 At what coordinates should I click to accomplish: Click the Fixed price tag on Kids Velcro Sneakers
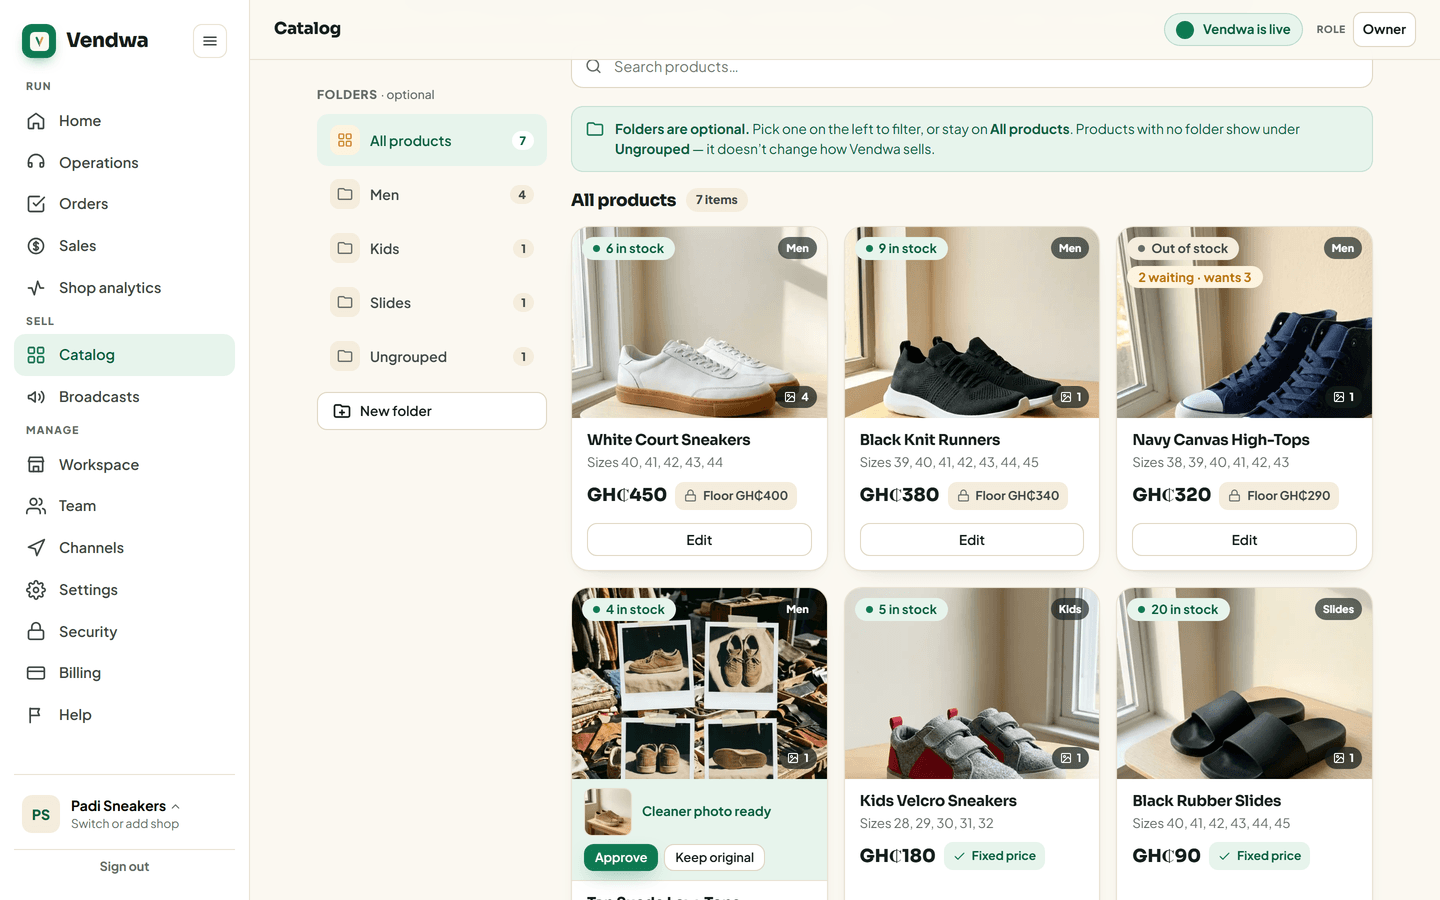pyautogui.click(x=994, y=856)
